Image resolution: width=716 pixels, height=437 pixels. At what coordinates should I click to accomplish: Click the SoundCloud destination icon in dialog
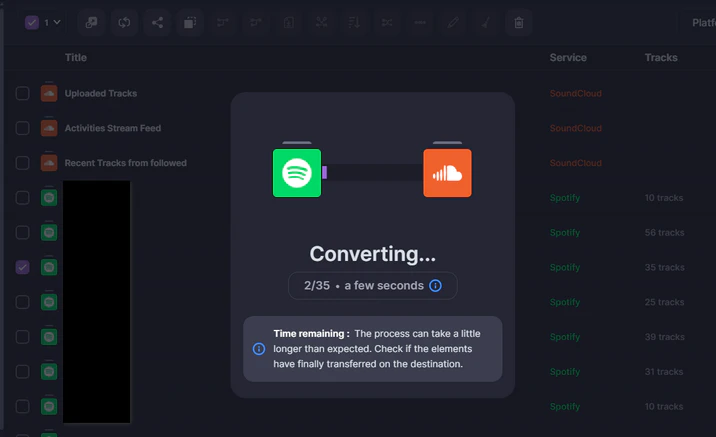click(447, 173)
